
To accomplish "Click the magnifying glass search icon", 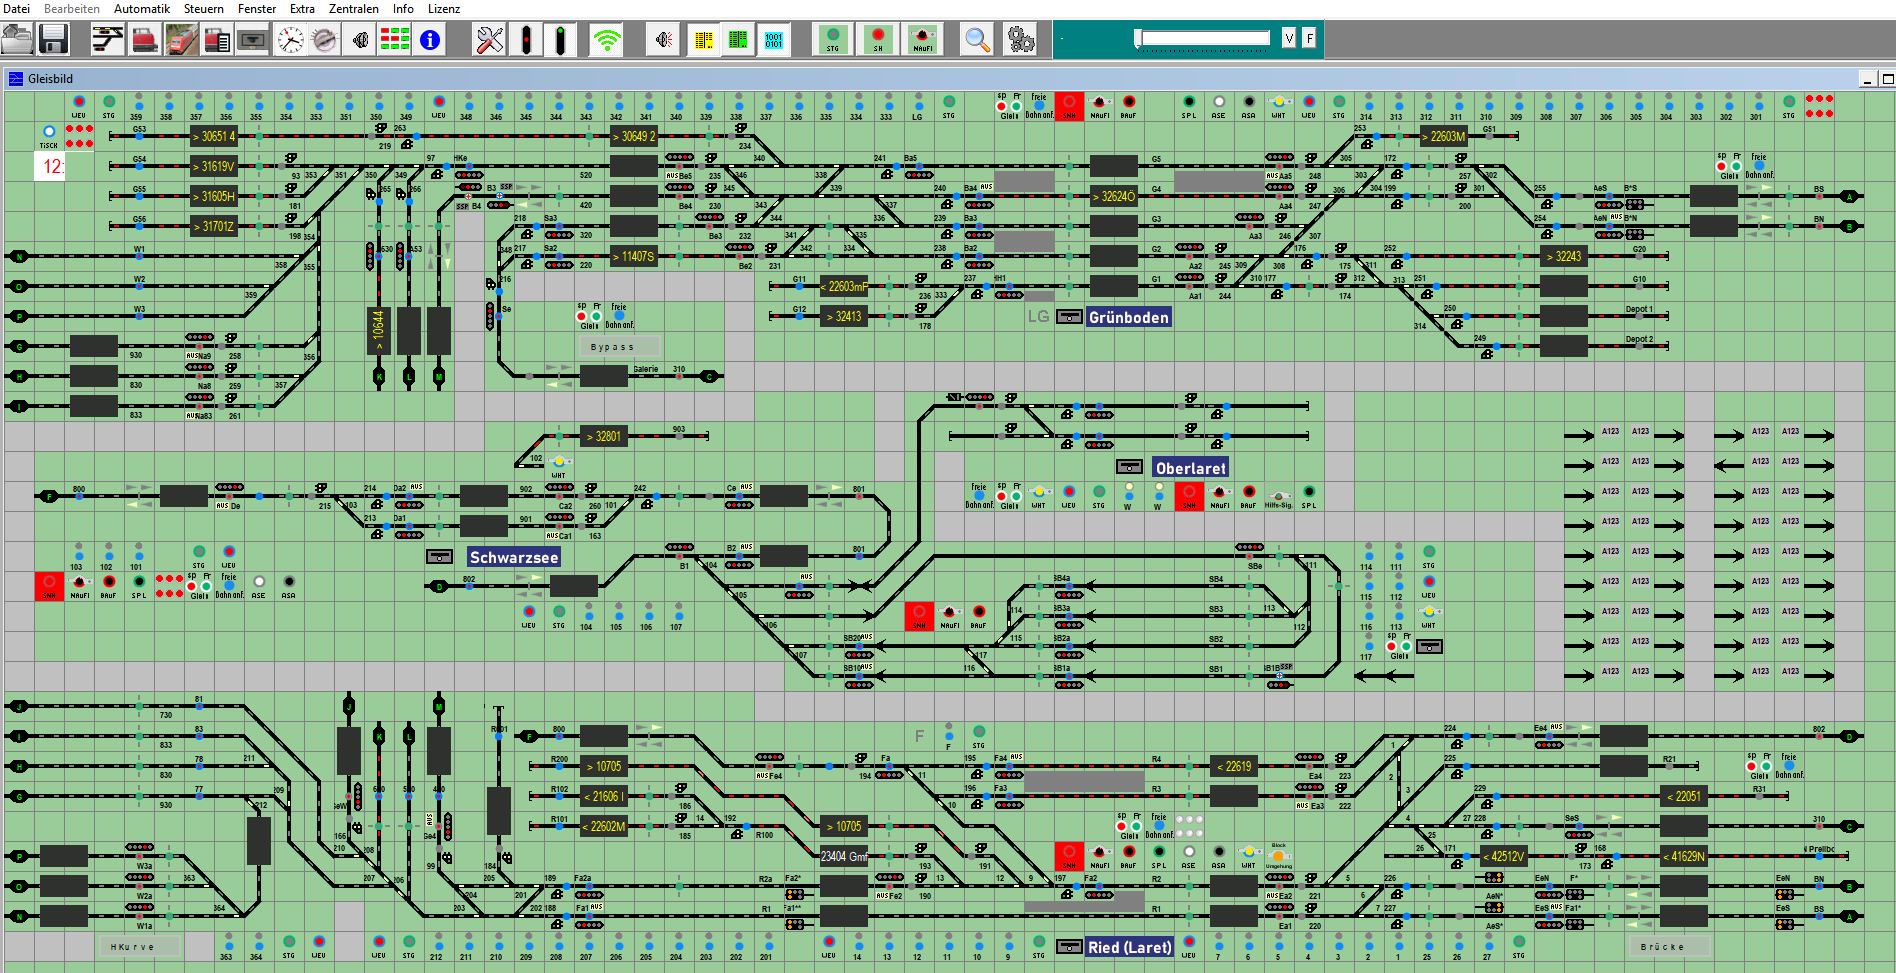I will click(977, 40).
